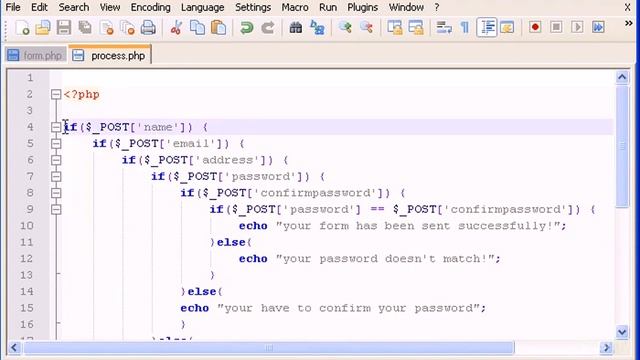Image resolution: width=640 pixels, height=360 pixels.
Task: Redo action with gray arrow
Action: (268, 28)
